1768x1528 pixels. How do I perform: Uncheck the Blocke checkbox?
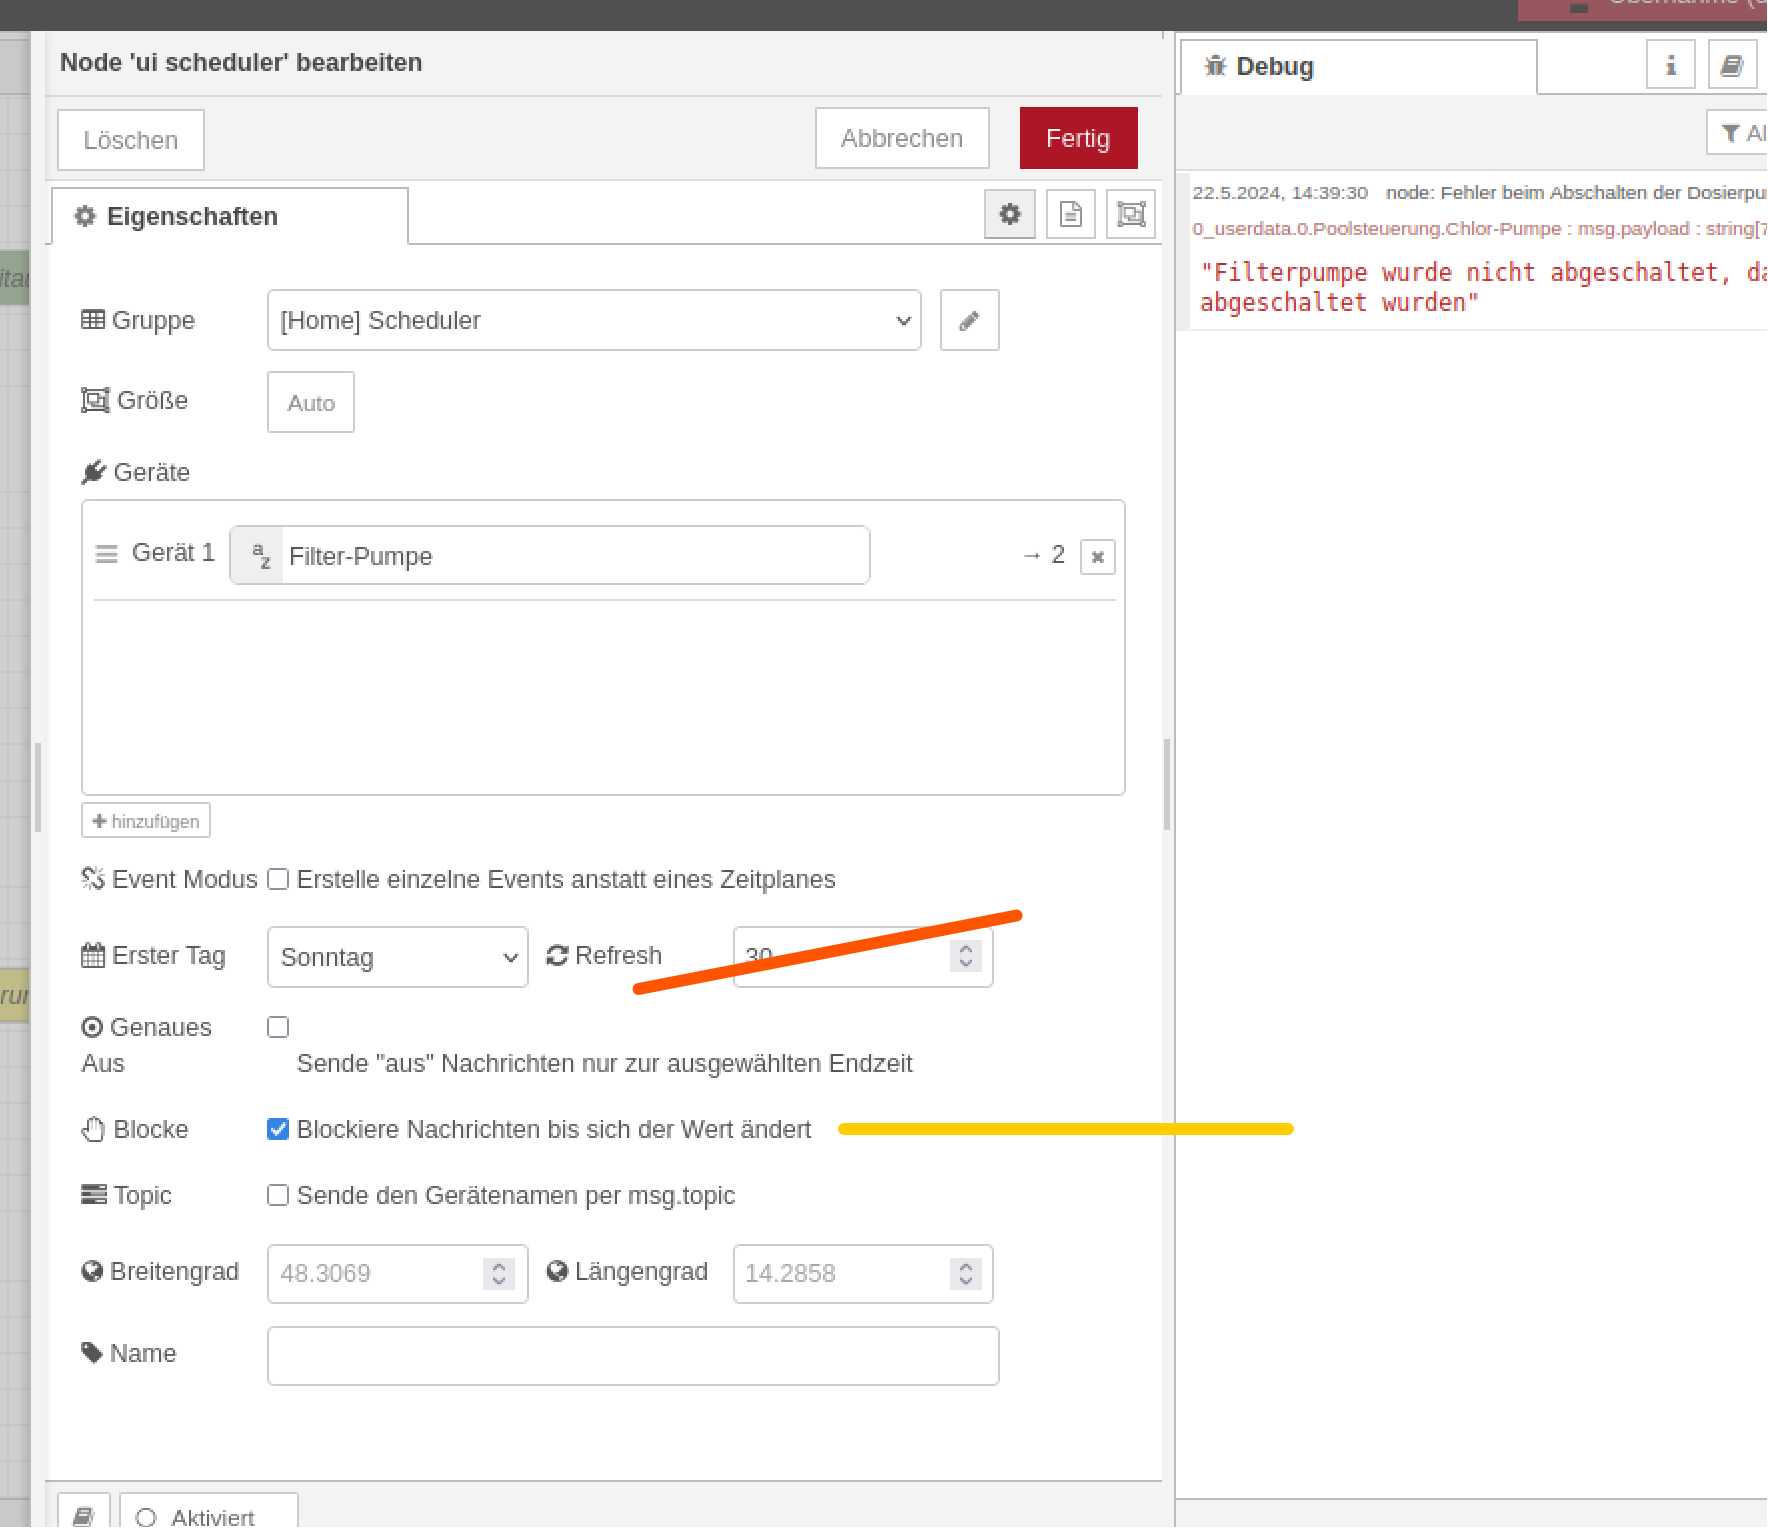[x=278, y=1129]
